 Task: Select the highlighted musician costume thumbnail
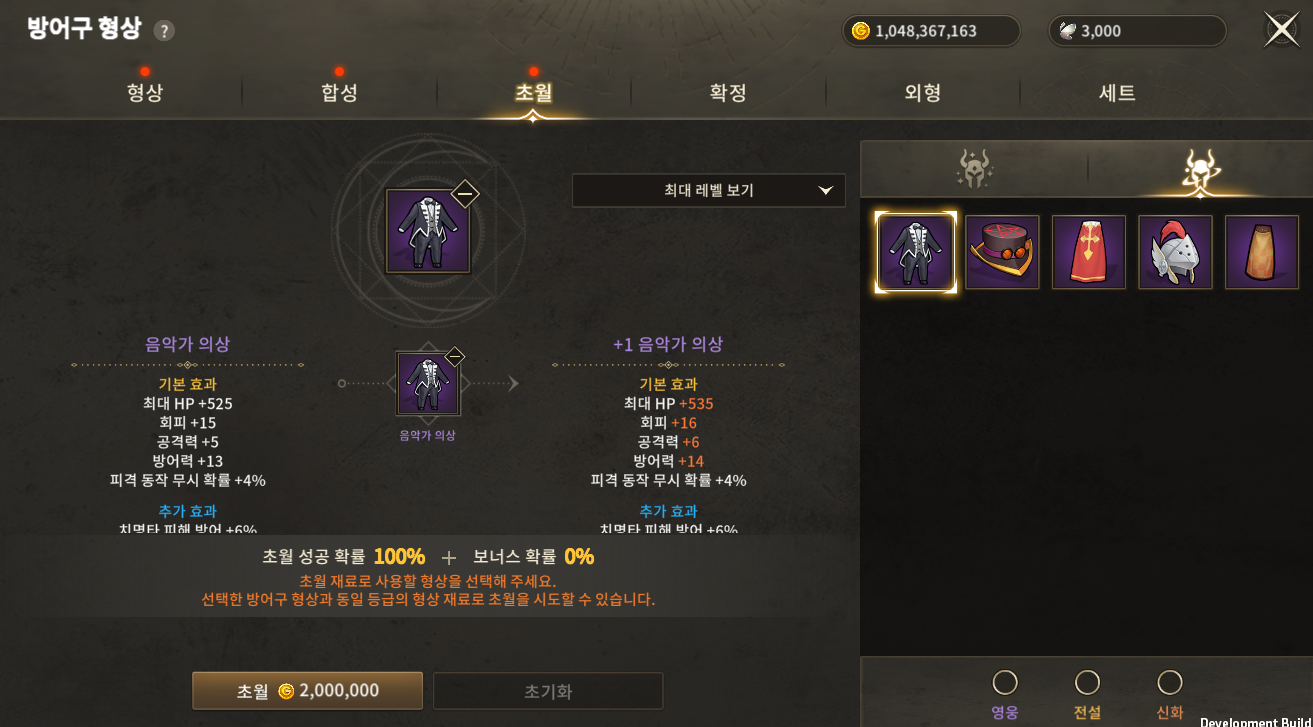click(x=915, y=252)
